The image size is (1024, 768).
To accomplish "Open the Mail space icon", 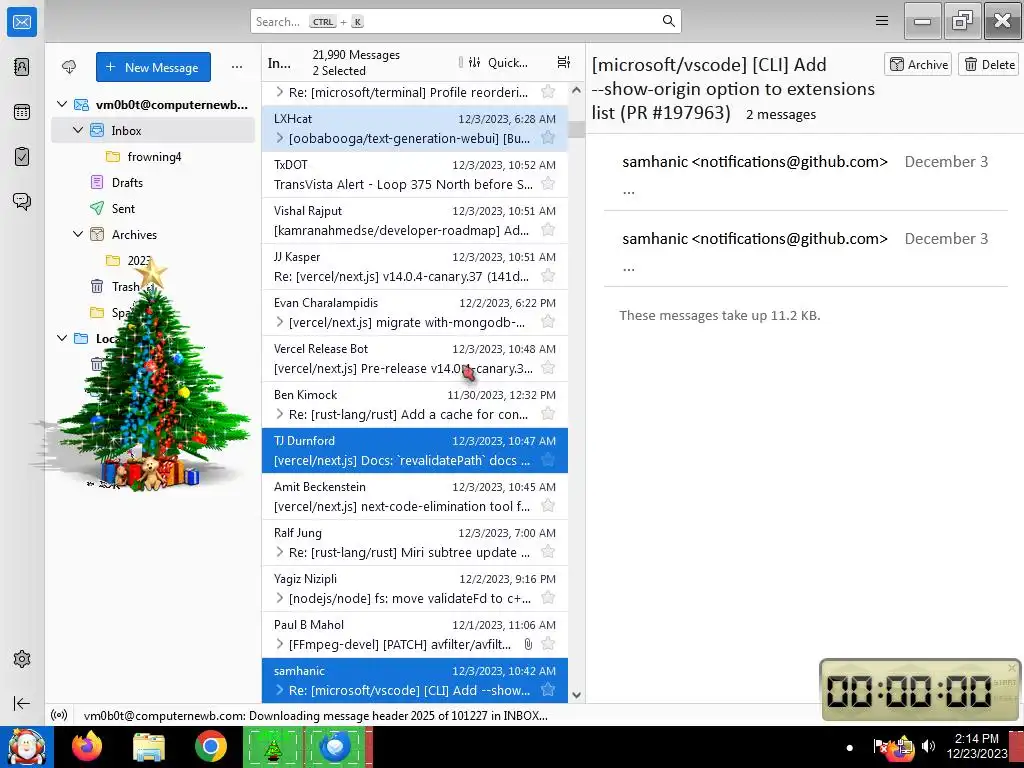I will pyautogui.click(x=22, y=22).
